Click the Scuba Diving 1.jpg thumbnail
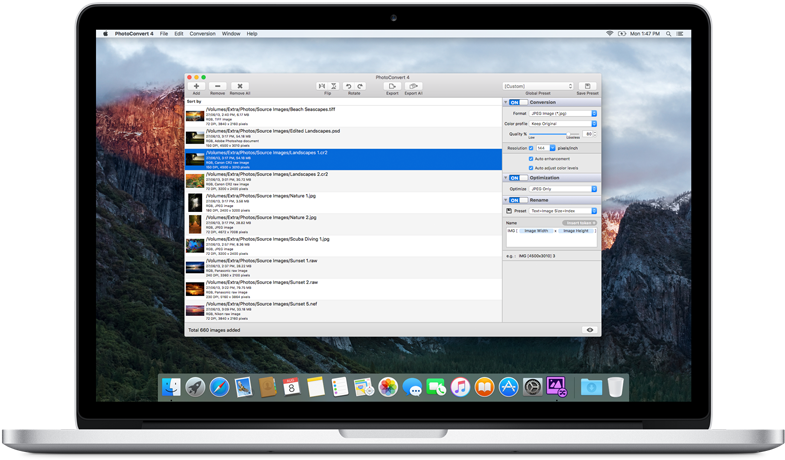 tap(195, 246)
